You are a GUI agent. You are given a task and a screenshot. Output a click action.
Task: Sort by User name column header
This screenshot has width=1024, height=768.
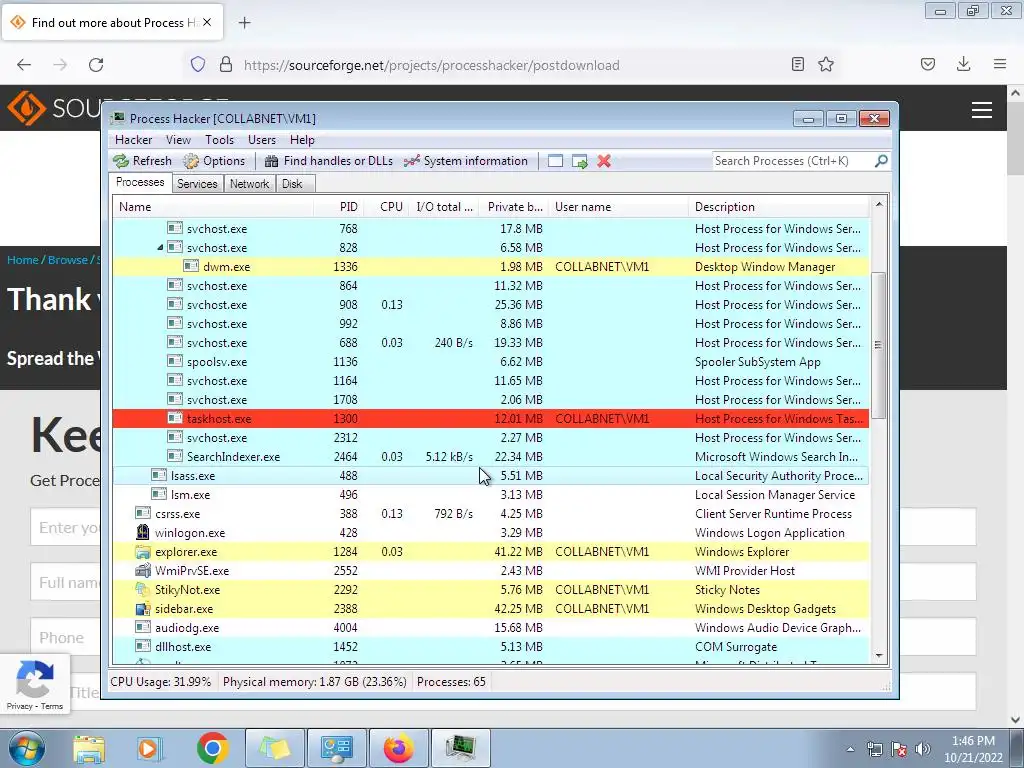(x=618, y=206)
